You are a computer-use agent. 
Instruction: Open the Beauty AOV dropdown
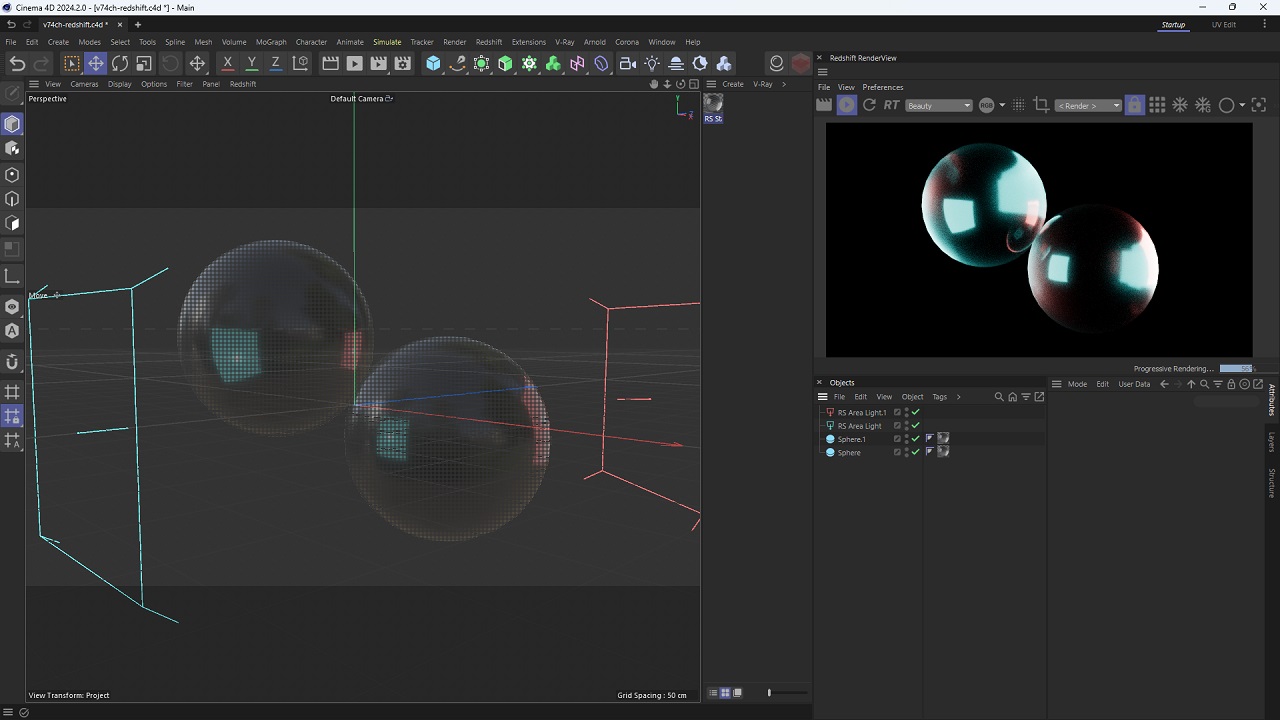pos(938,106)
